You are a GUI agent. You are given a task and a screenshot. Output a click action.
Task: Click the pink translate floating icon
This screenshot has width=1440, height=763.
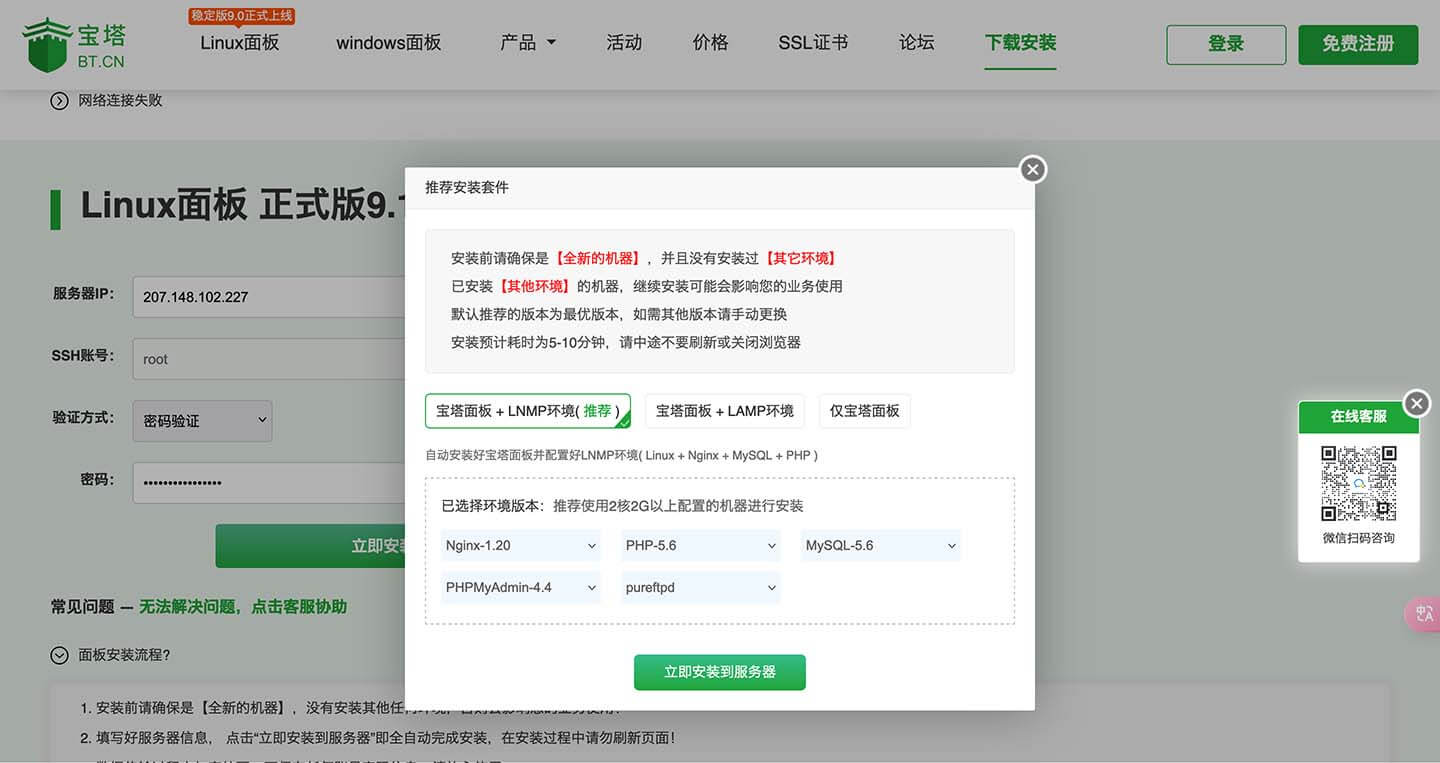1423,614
